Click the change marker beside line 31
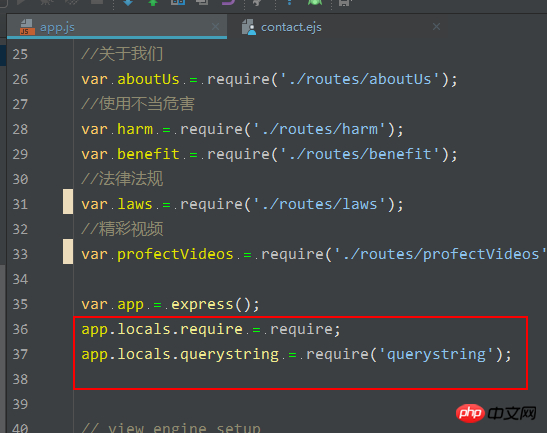 [x=68, y=202]
